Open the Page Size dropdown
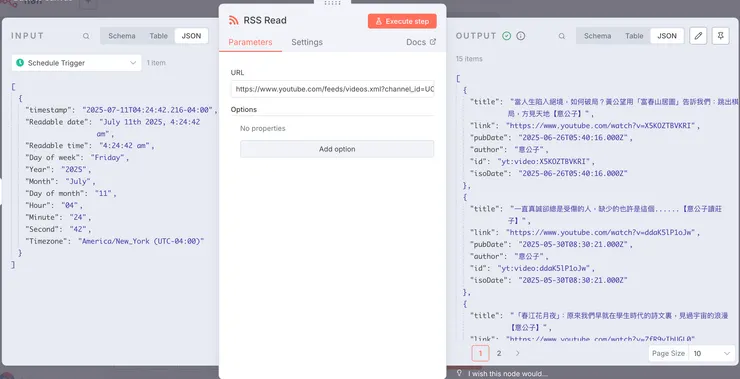 712,354
